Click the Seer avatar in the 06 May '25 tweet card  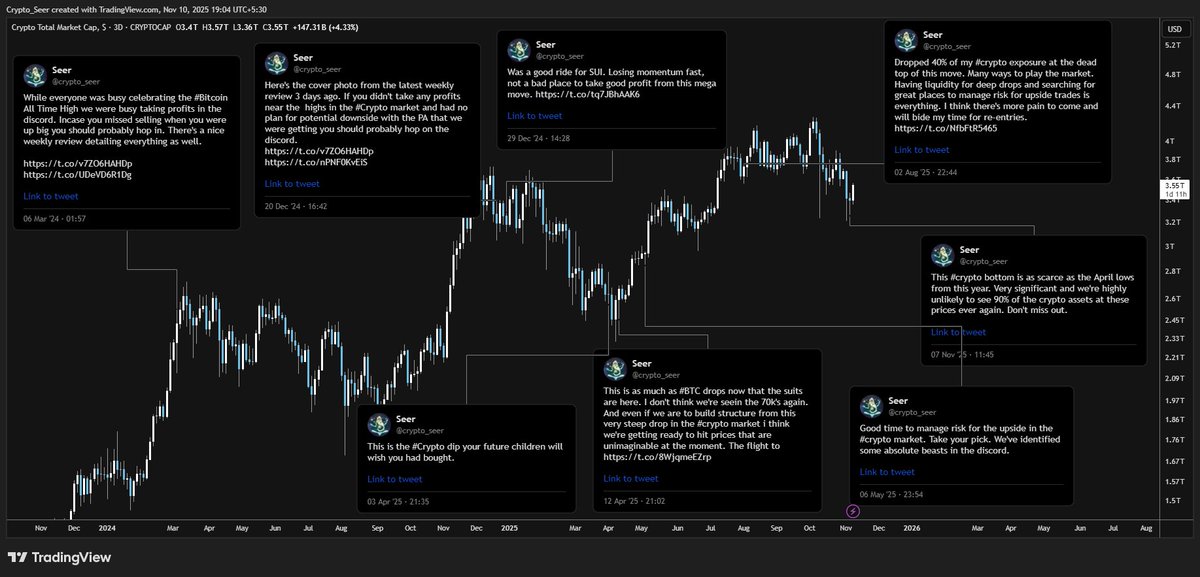click(870, 405)
